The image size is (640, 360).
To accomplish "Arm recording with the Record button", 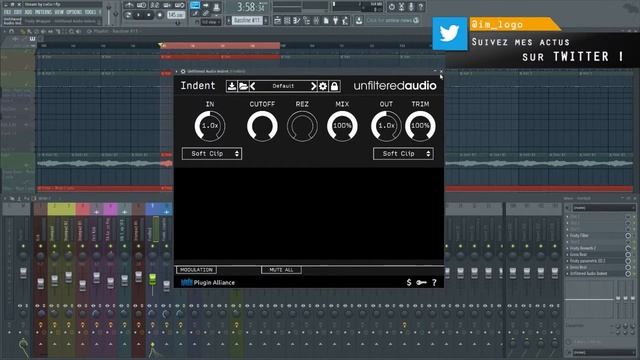I will pyautogui.click(x=160, y=15).
